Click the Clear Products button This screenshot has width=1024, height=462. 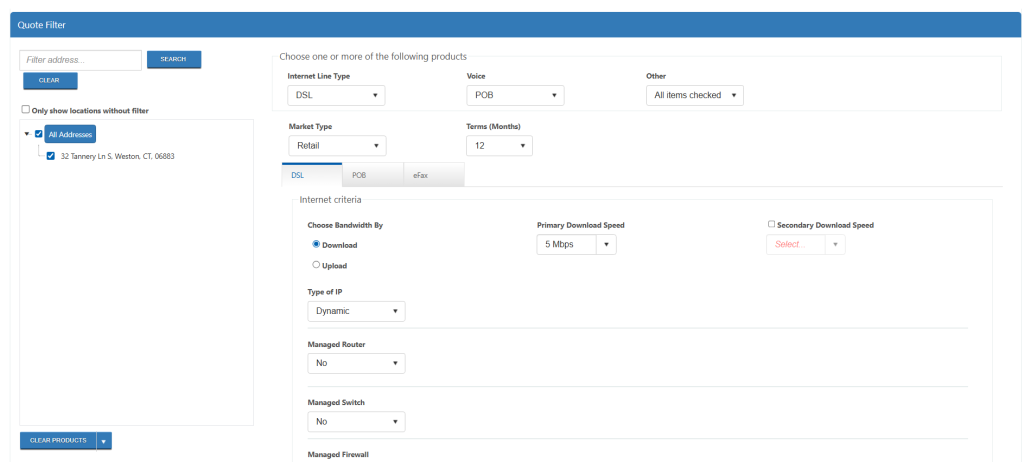click(x=58, y=440)
